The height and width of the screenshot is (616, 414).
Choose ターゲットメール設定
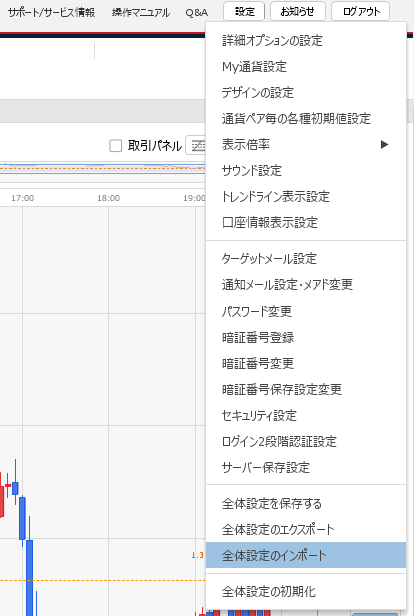tap(306, 258)
